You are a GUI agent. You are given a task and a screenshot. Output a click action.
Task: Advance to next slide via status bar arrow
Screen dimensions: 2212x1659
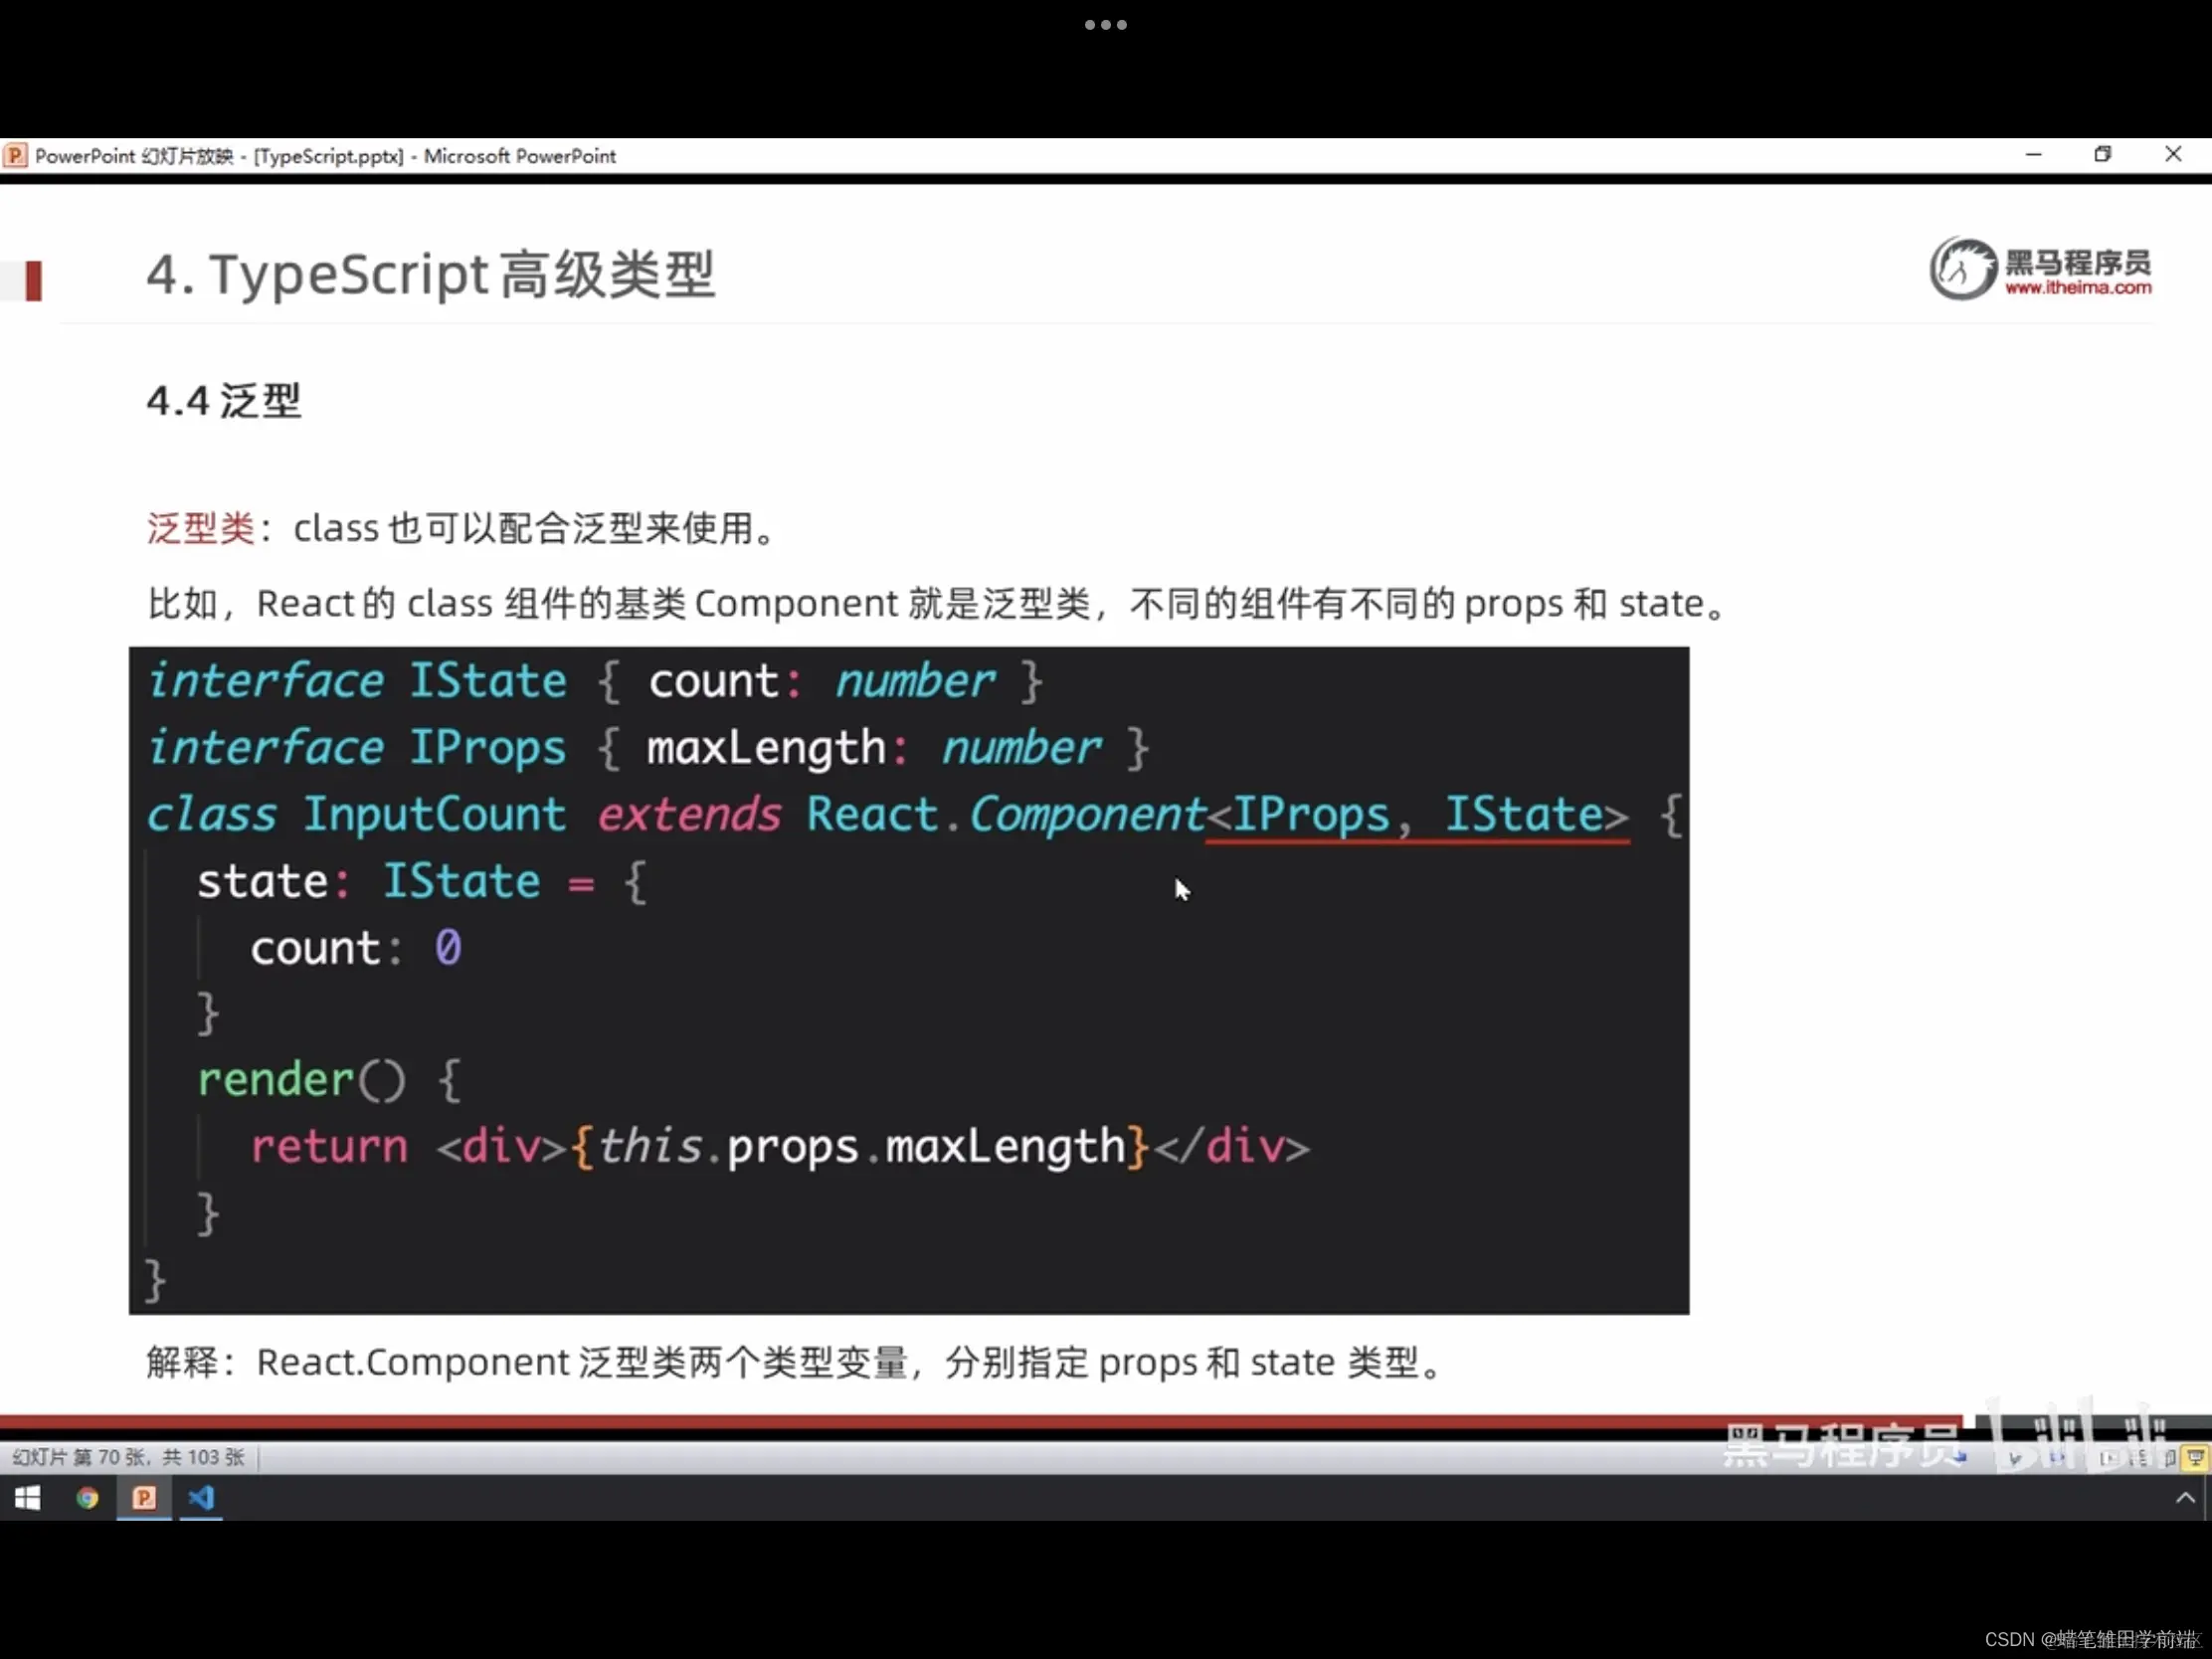click(2057, 1458)
